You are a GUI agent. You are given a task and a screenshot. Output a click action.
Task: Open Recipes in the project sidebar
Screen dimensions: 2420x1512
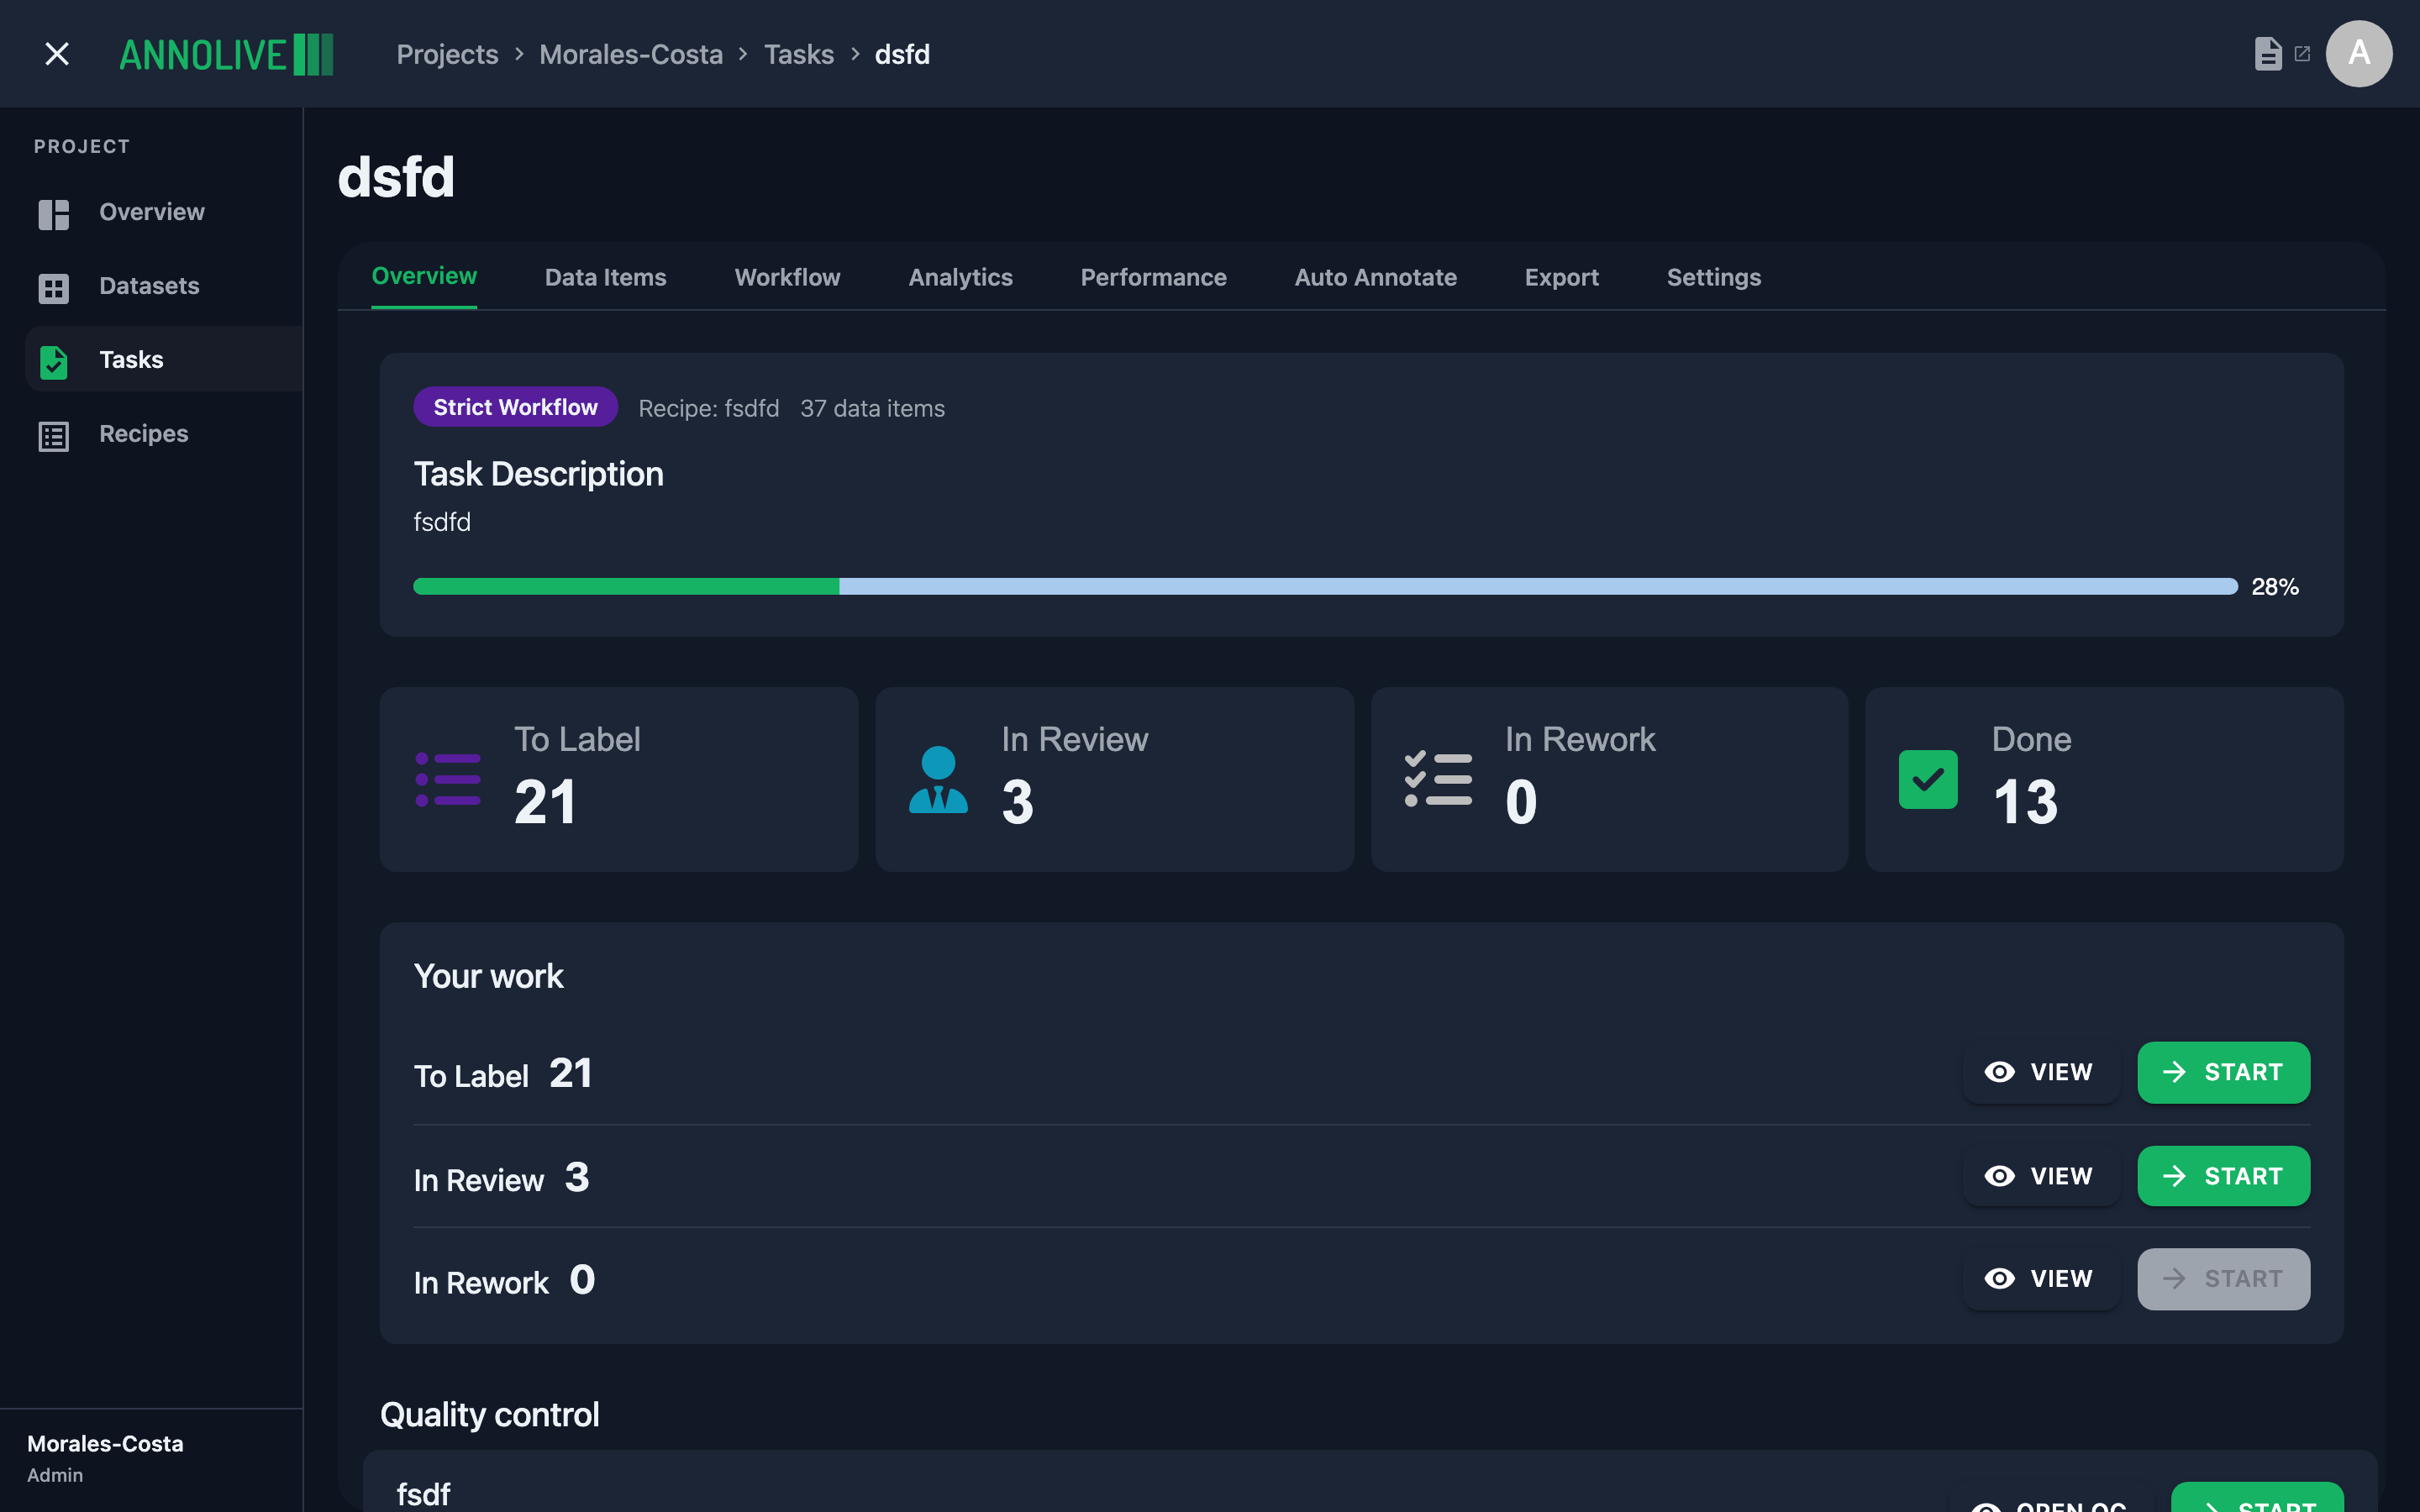point(164,434)
